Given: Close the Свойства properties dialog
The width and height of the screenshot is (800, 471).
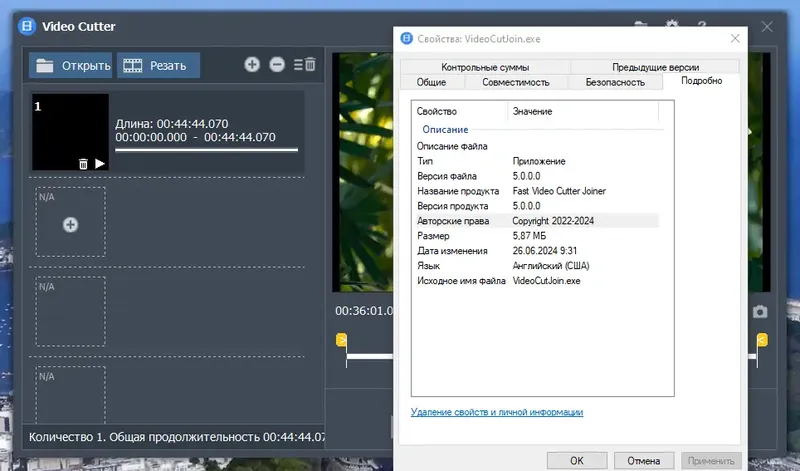Looking at the screenshot, I should pos(735,38).
